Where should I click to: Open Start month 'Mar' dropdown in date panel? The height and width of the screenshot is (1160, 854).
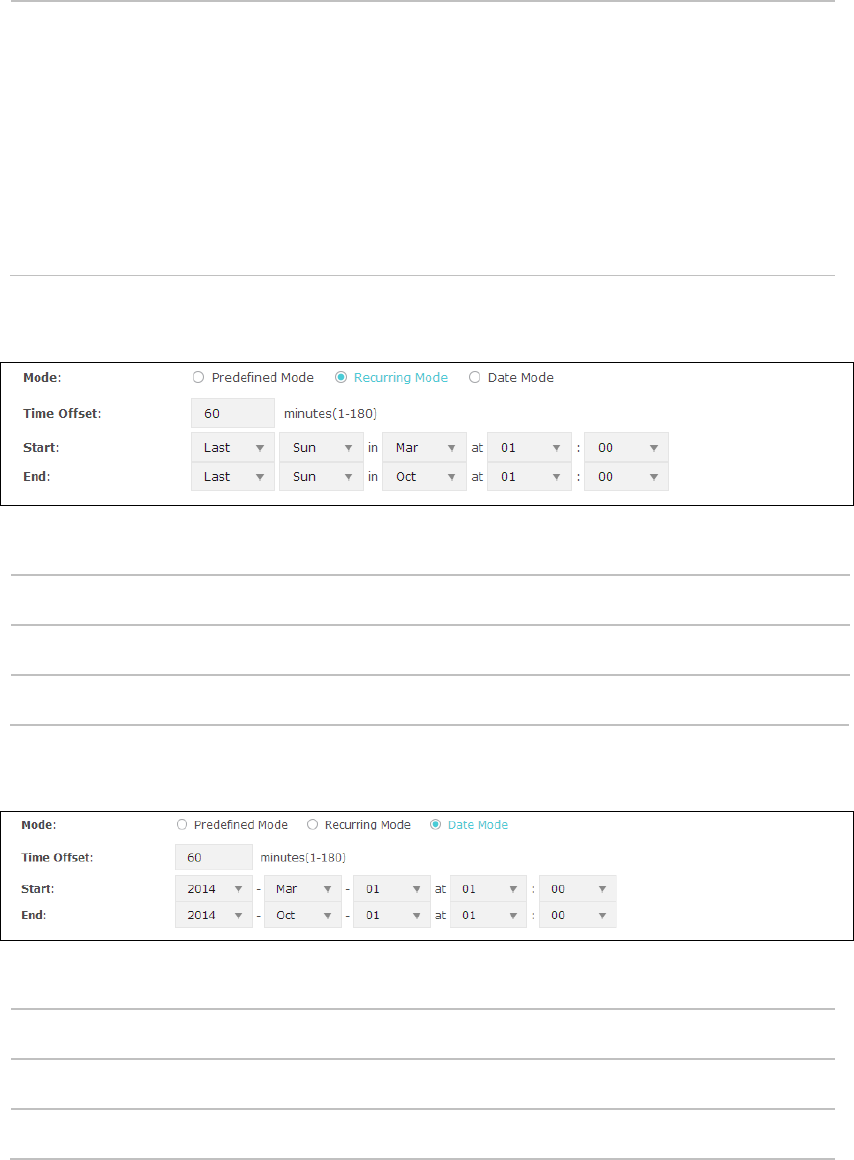tap(303, 888)
